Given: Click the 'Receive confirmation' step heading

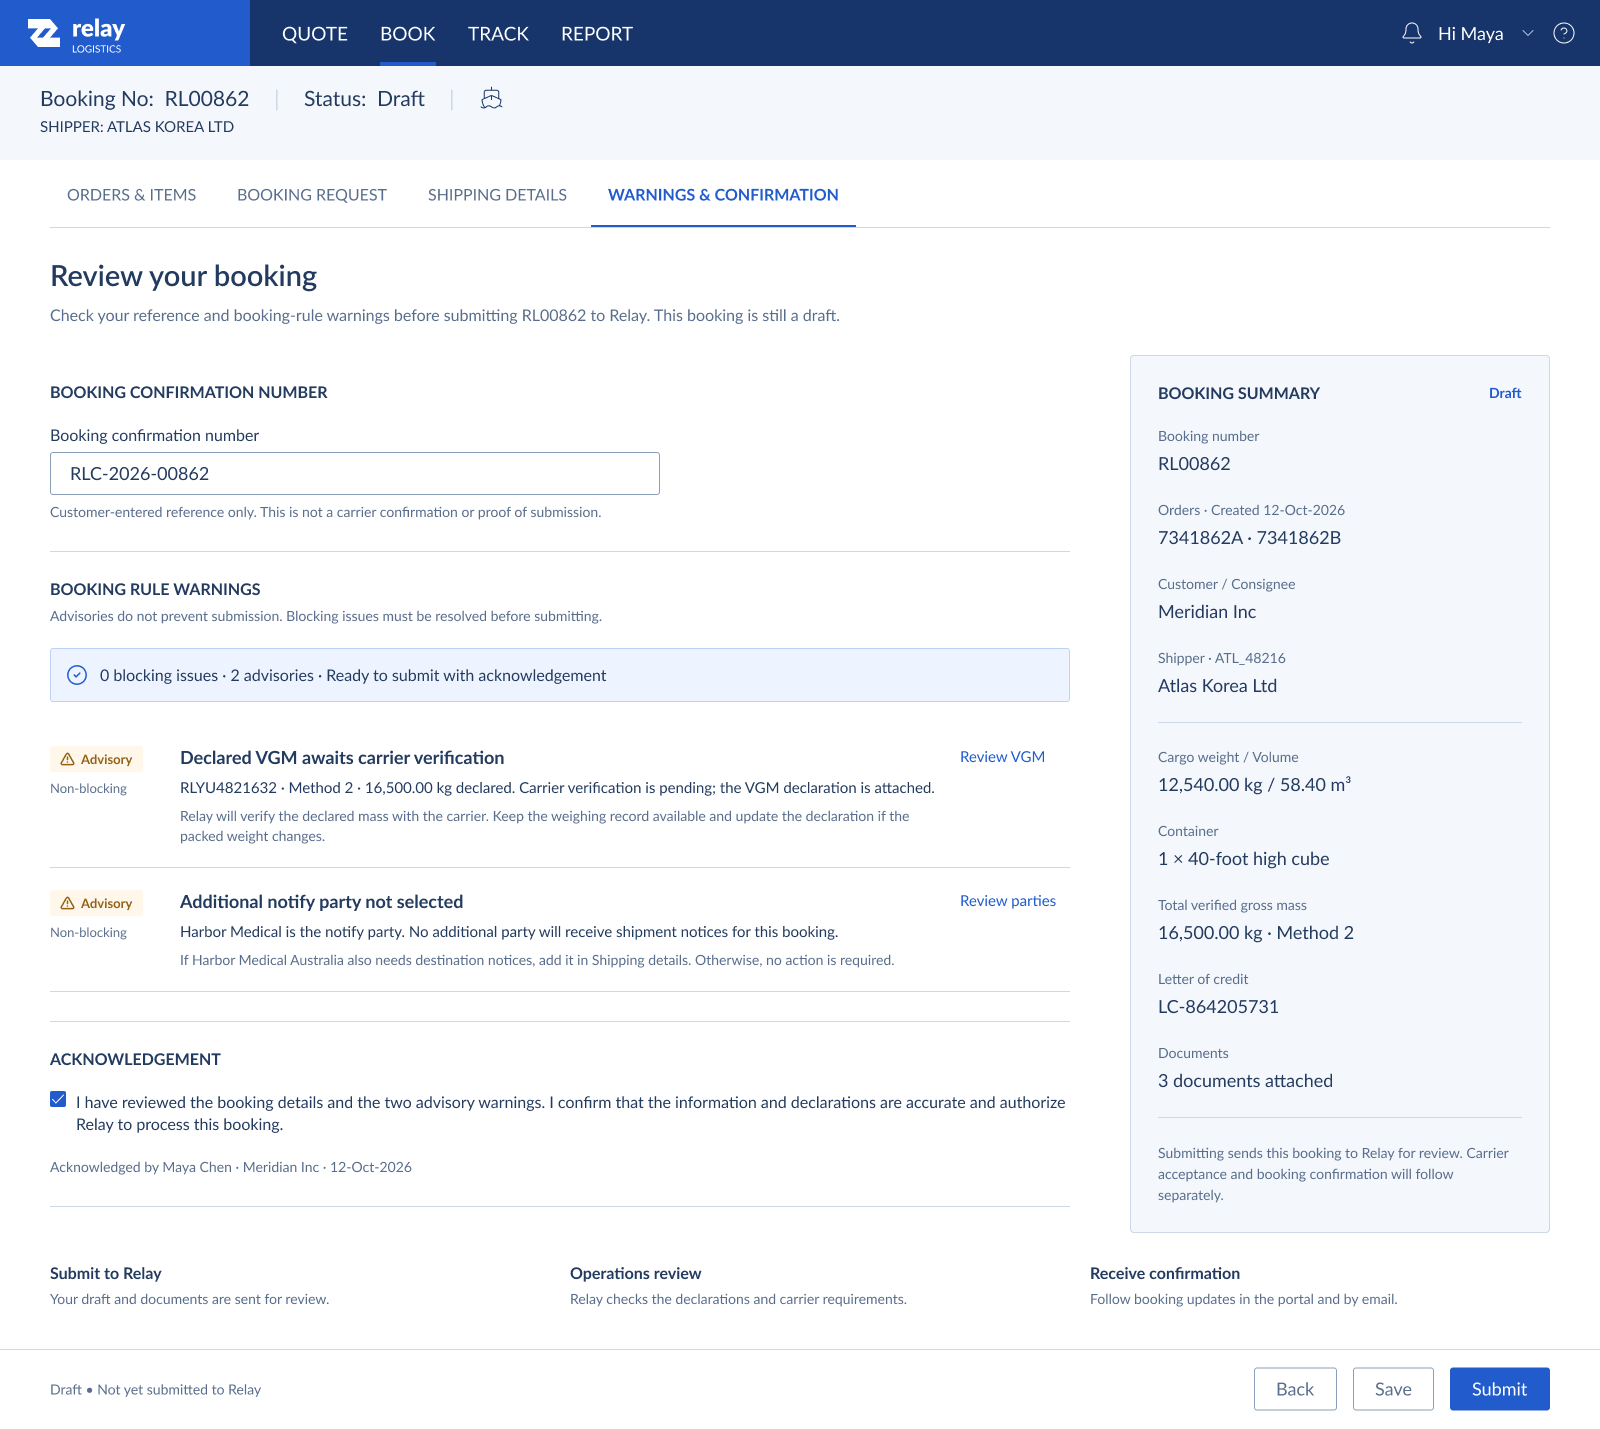Looking at the screenshot, I should pos(1165,1273).
